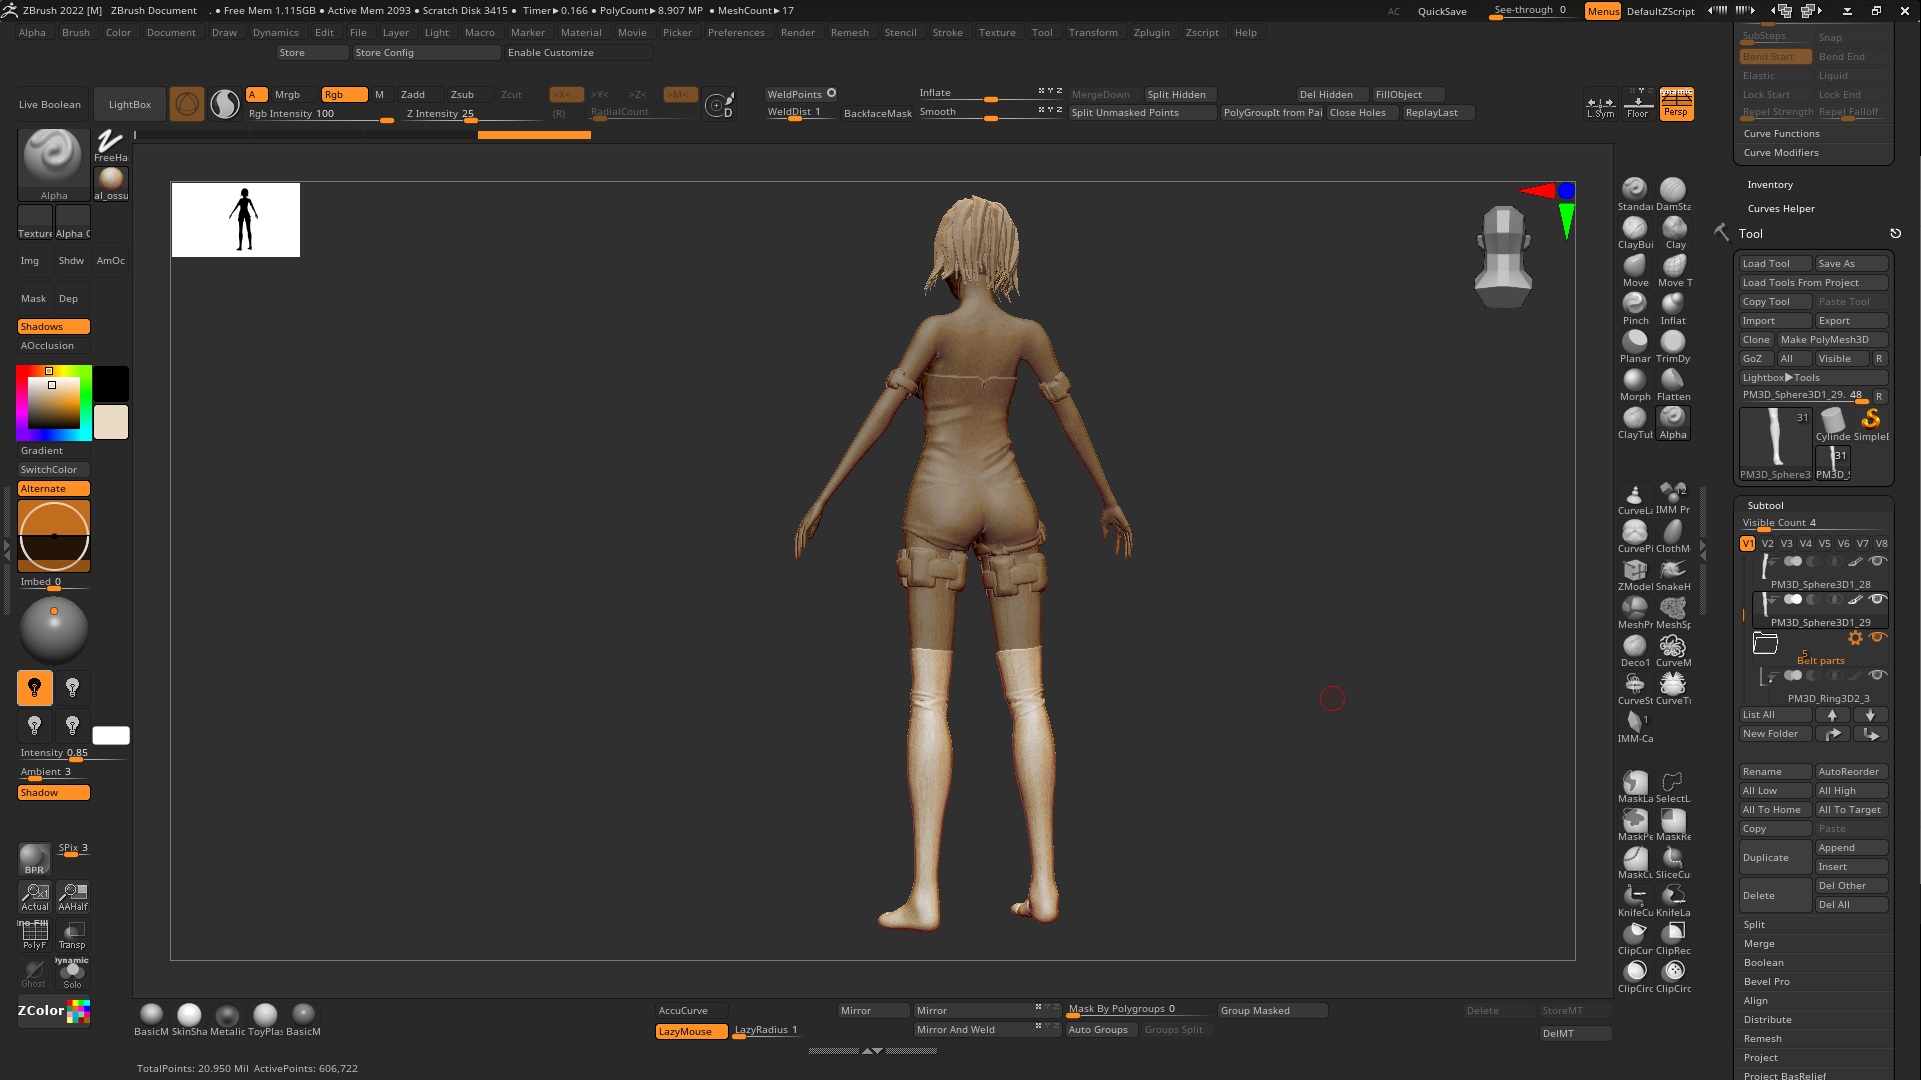Screen dimensions: 1921x1080
Task: Turn off LazyMouse toggle
Action: 691,1031
